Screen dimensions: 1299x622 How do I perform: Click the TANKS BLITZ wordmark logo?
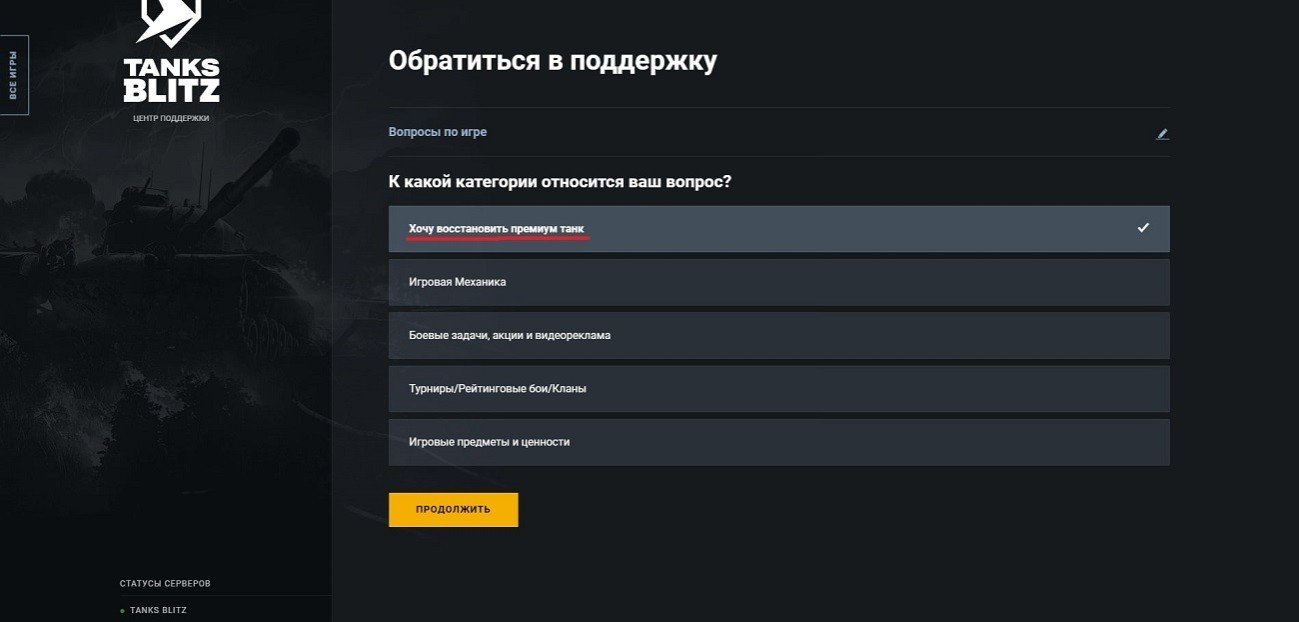[171, 80]
